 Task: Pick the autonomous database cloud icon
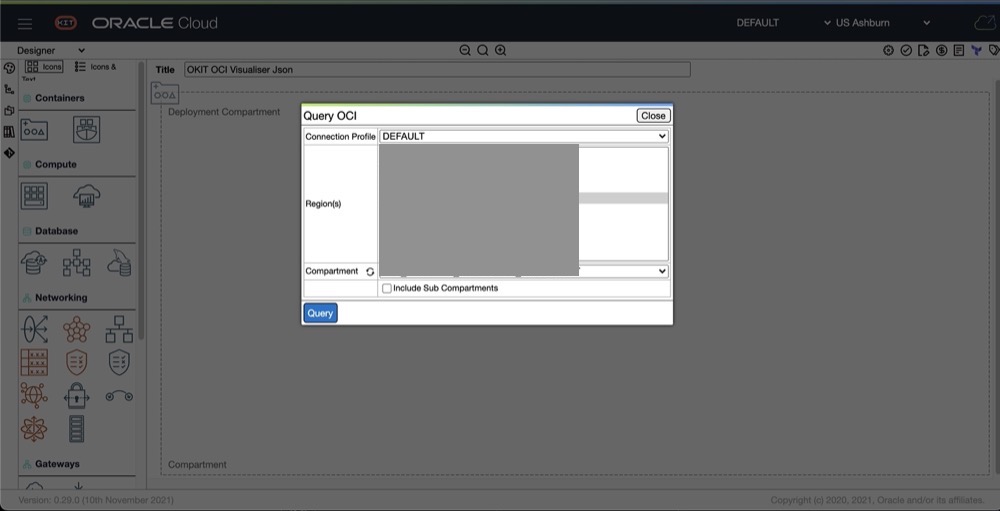[x=34, y=263]
